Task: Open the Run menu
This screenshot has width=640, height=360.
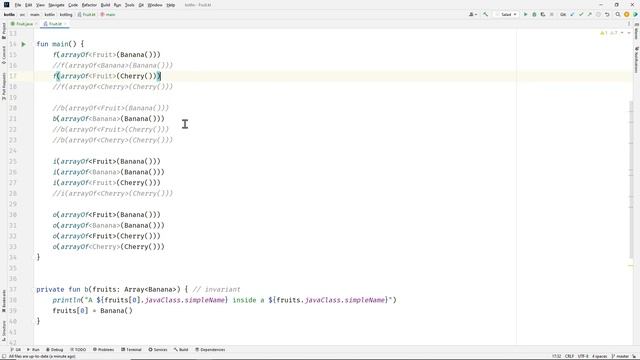Action: [x=117, y=5]
